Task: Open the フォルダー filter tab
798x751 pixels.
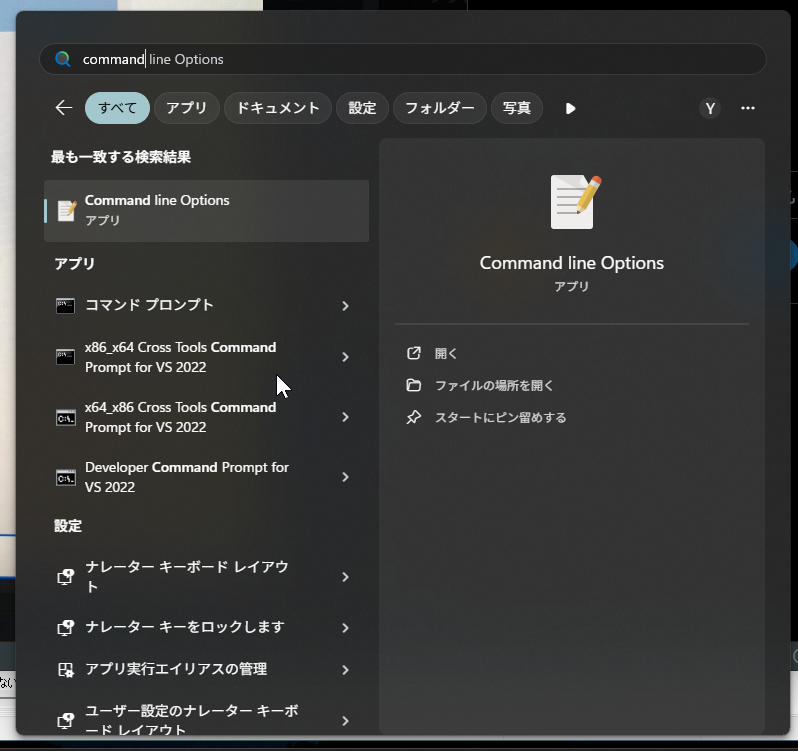Action: point(440,108)
